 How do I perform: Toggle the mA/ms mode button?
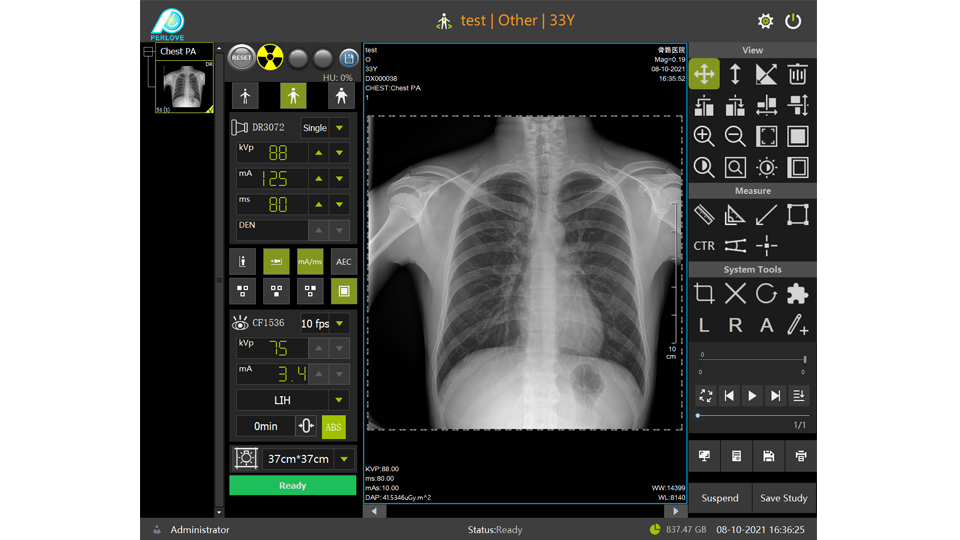(310, 262)
